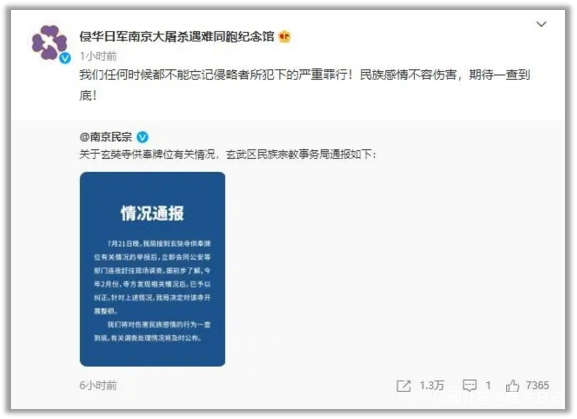Click the 情况通报 heading inside the image
Screen dimensions: 577x419
[152, 213]
